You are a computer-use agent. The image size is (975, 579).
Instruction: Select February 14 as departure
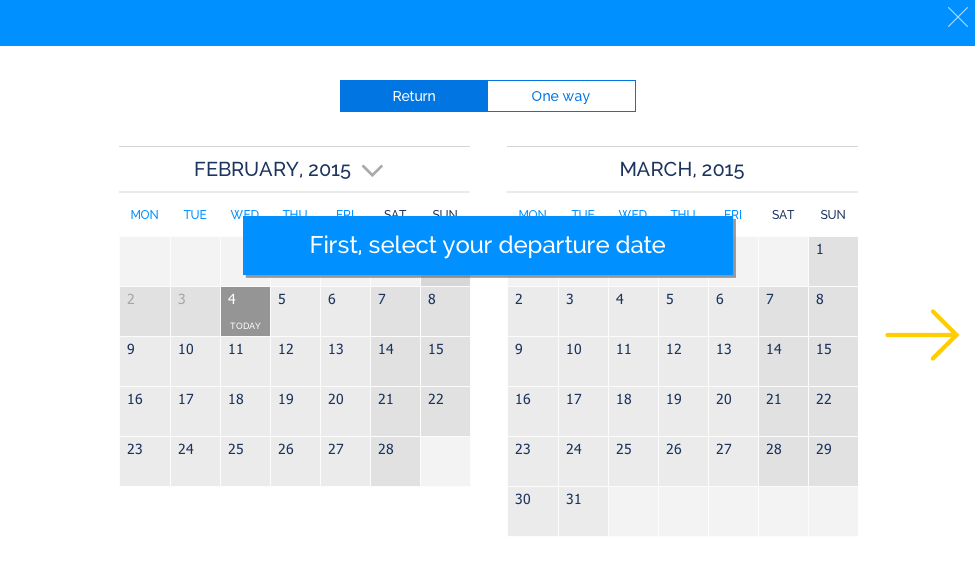[x=395, y=361]
